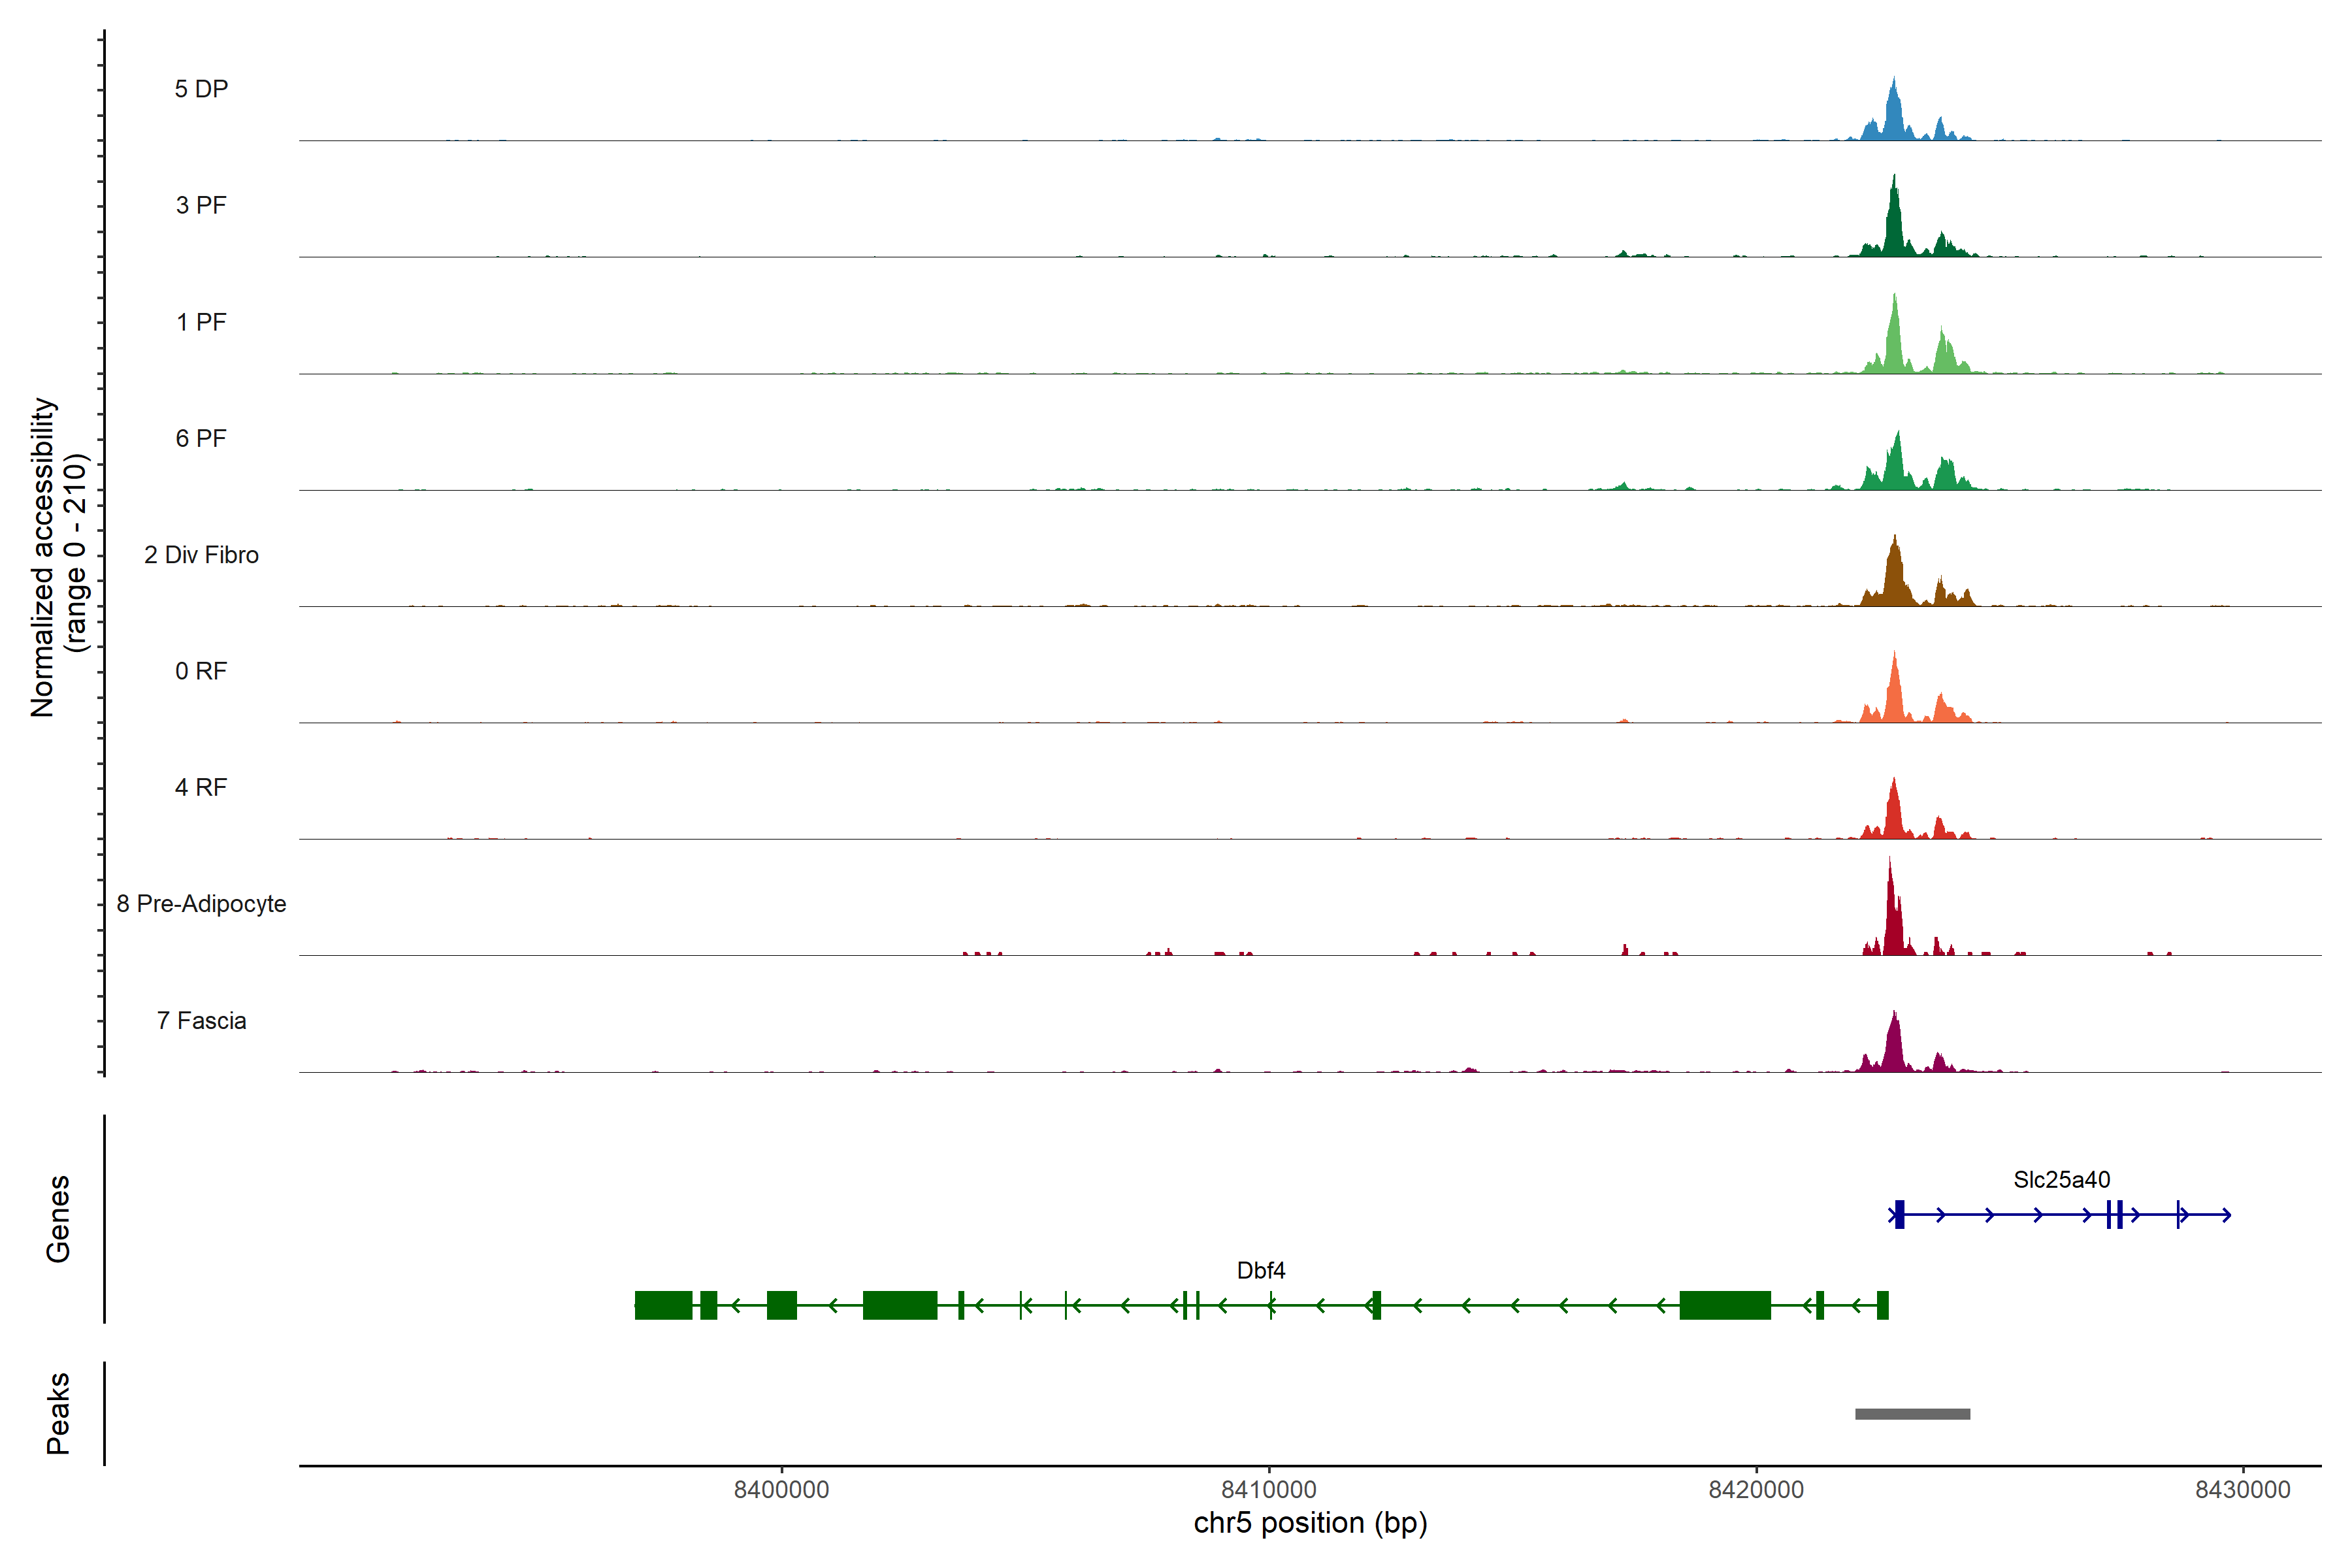Click the Genes panel label
Viewport: 2352px width, 1568px height.
click(x=58, y=1218)
